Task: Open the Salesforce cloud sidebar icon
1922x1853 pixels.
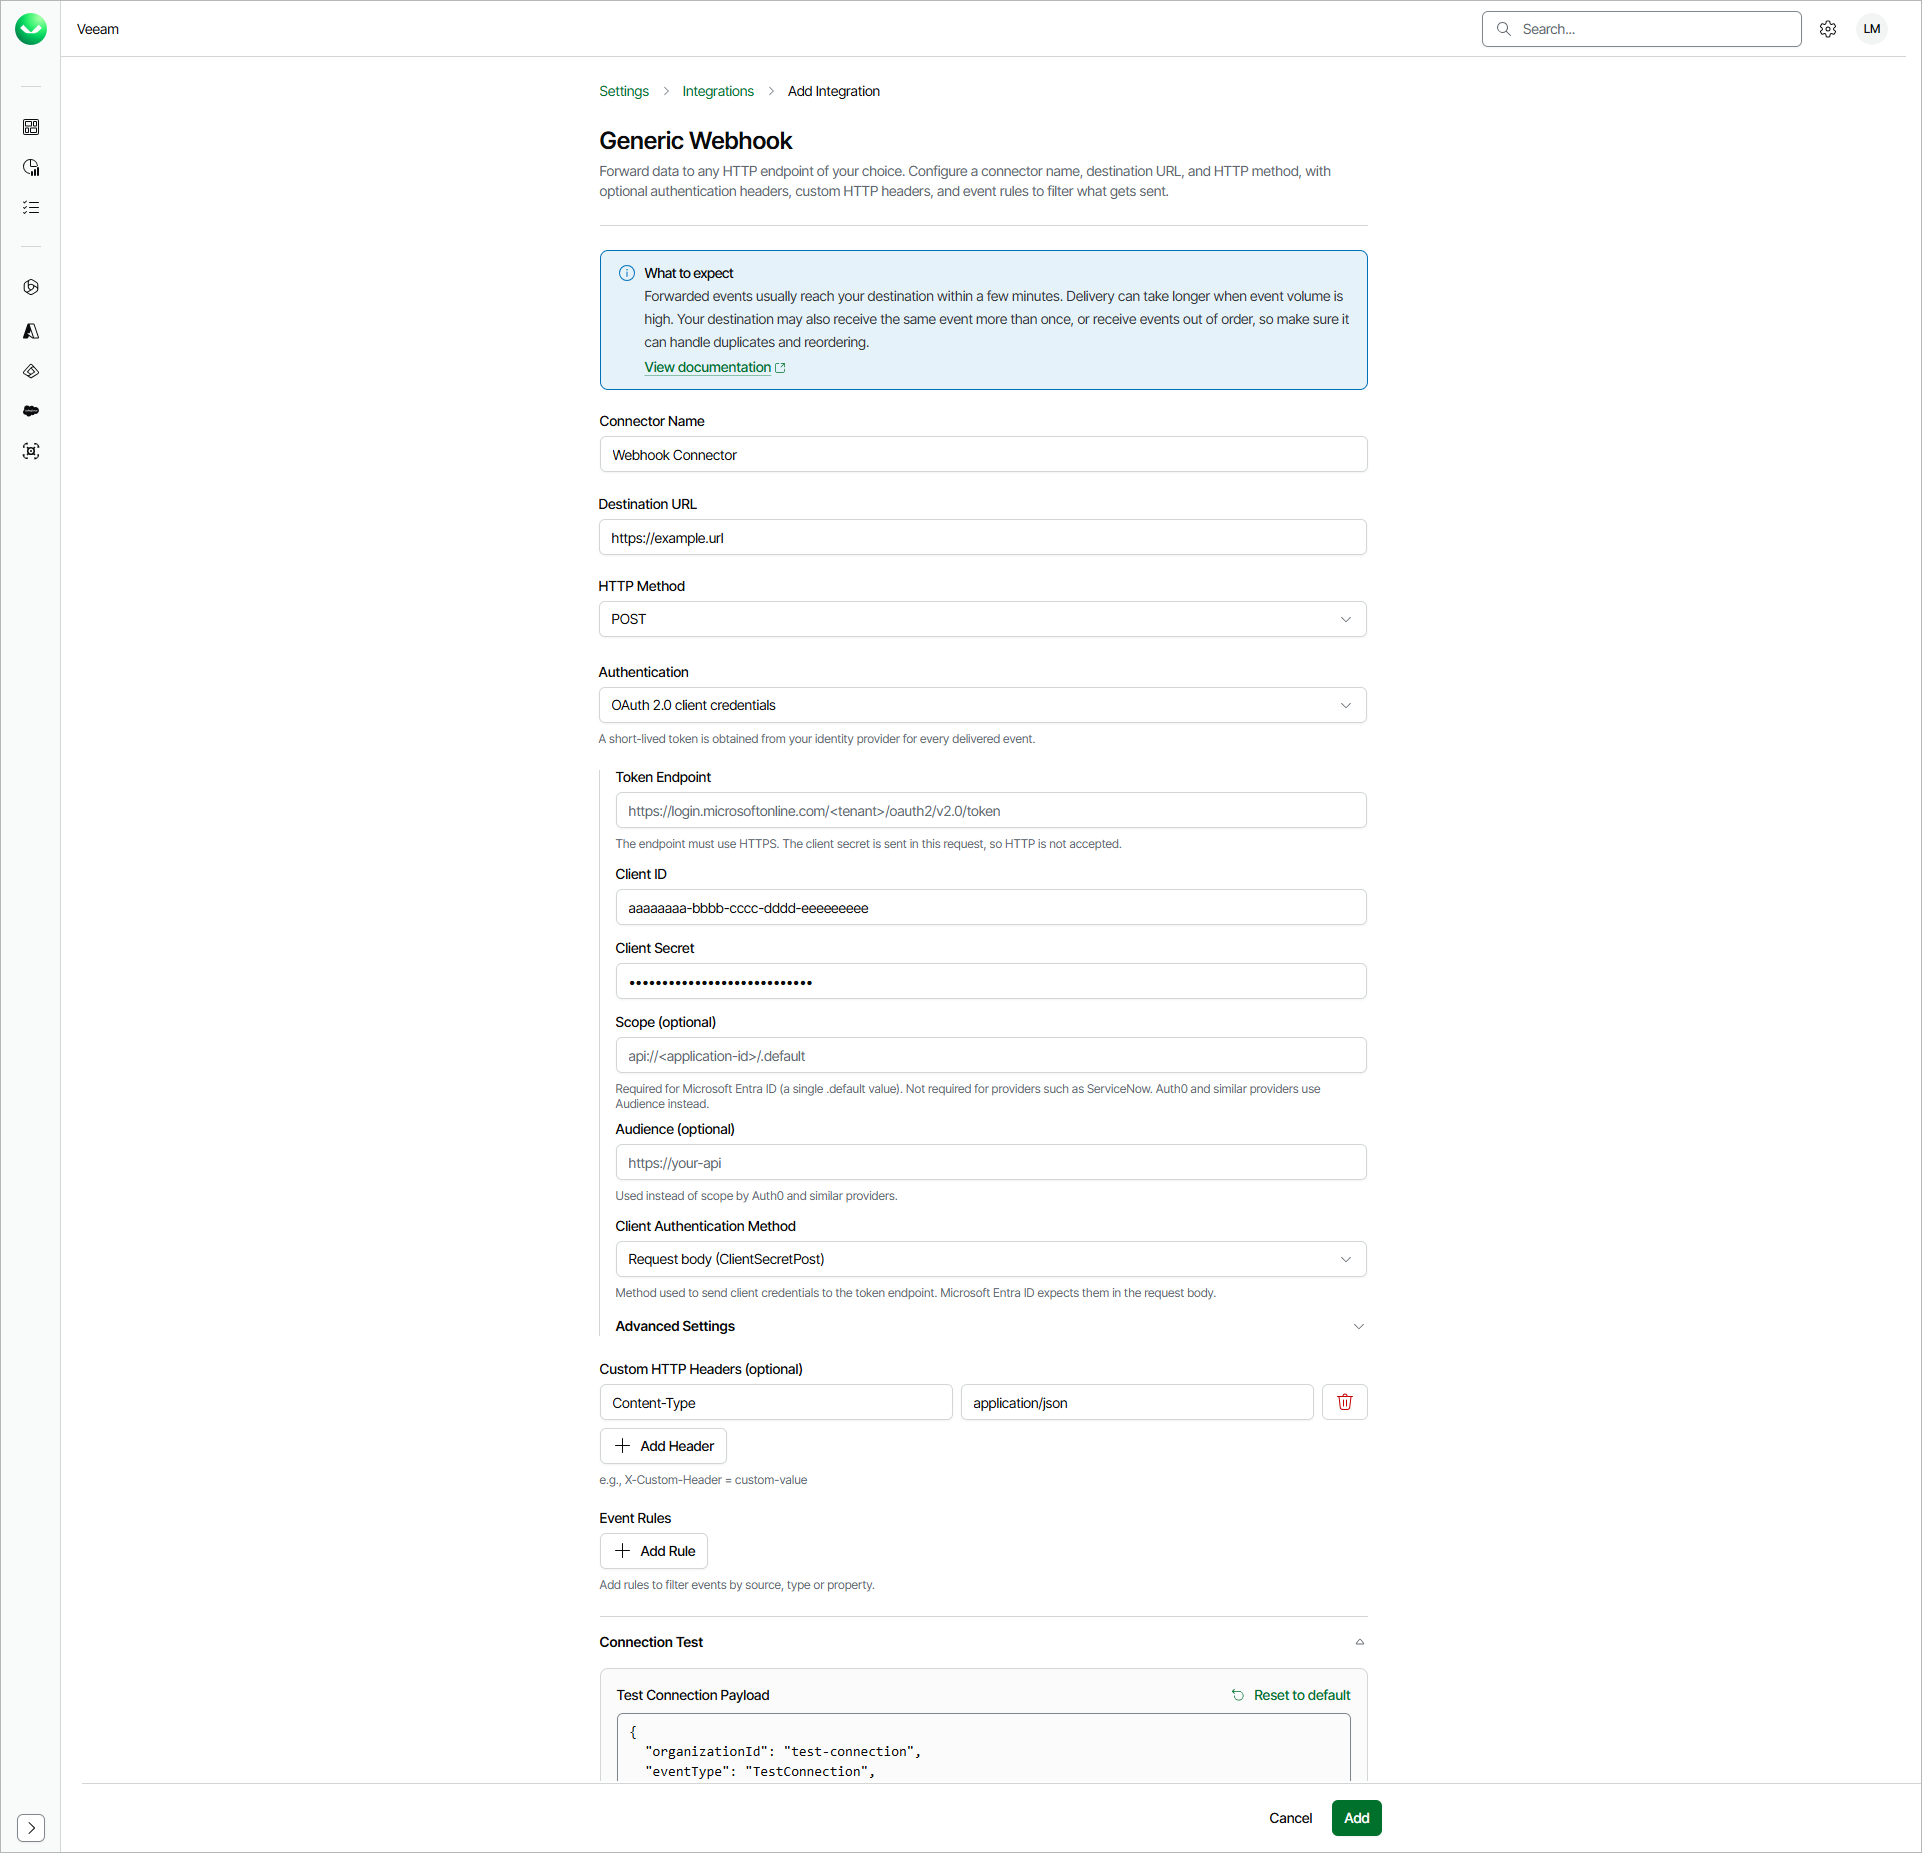Action: click(x=31, y=411)
